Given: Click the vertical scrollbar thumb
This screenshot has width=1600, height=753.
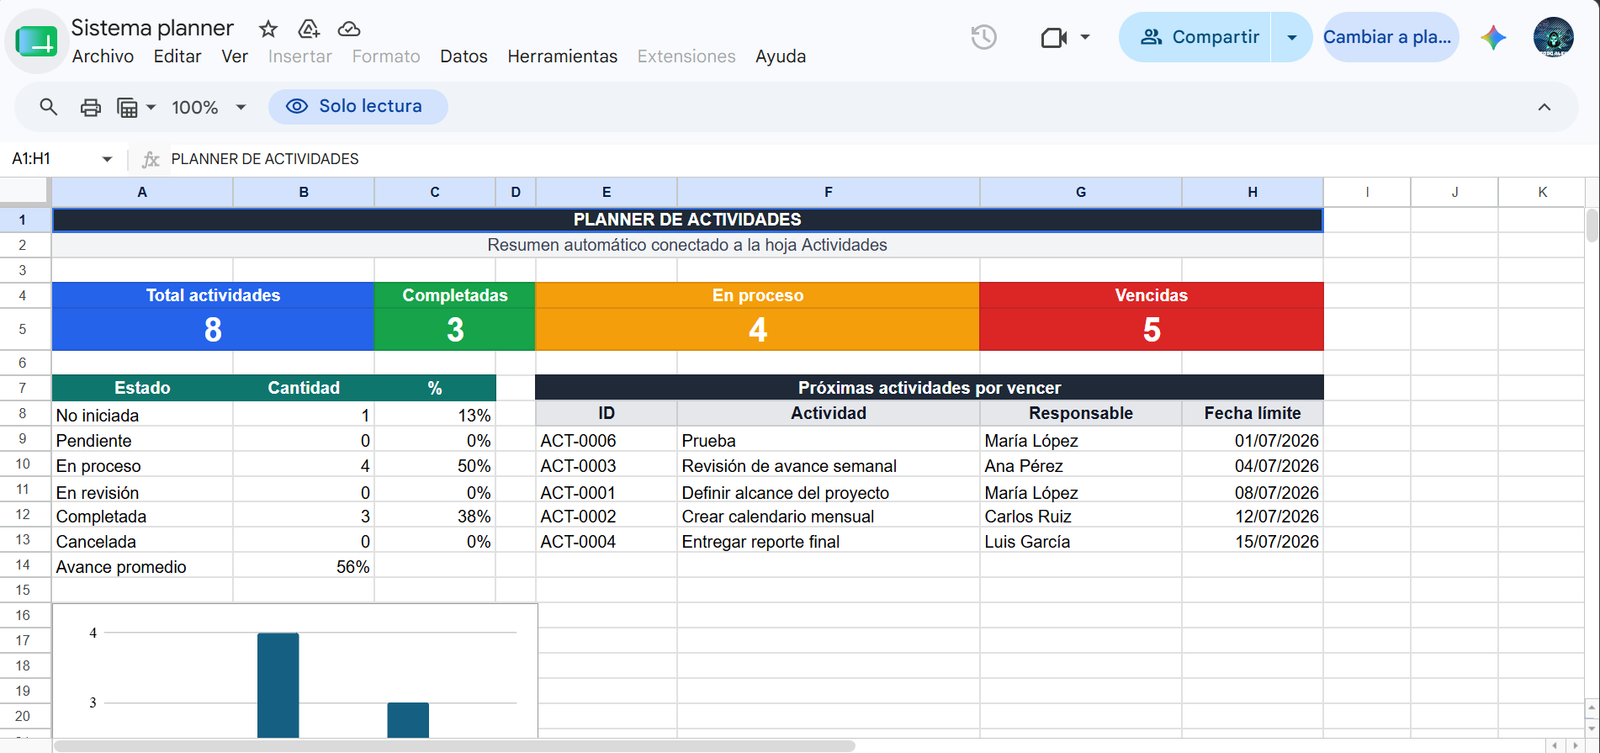Looking at the screenshot, I should coord(1591,225).
